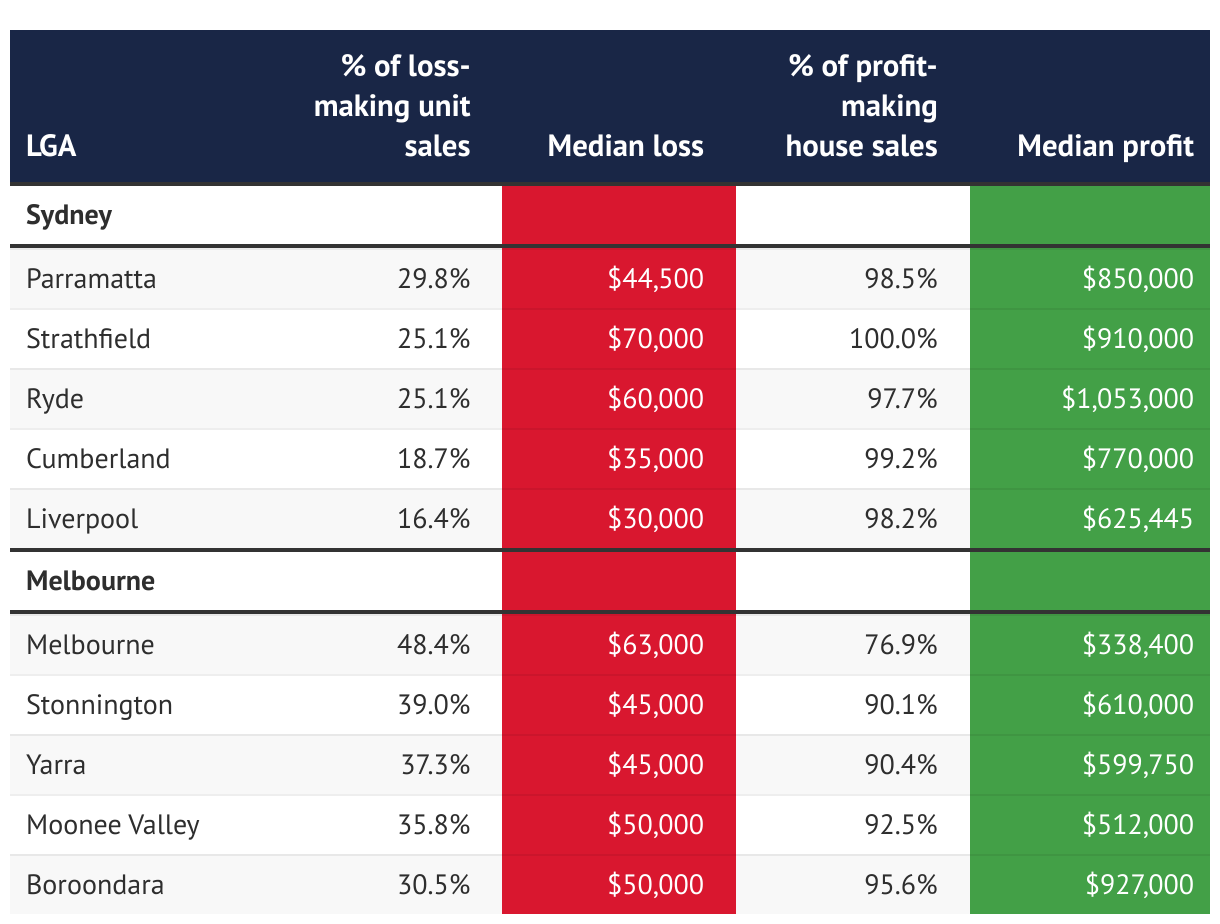The image size is (1220, 924).
Task: Click the Moonee Valley row label
Action: pos(113,825)
